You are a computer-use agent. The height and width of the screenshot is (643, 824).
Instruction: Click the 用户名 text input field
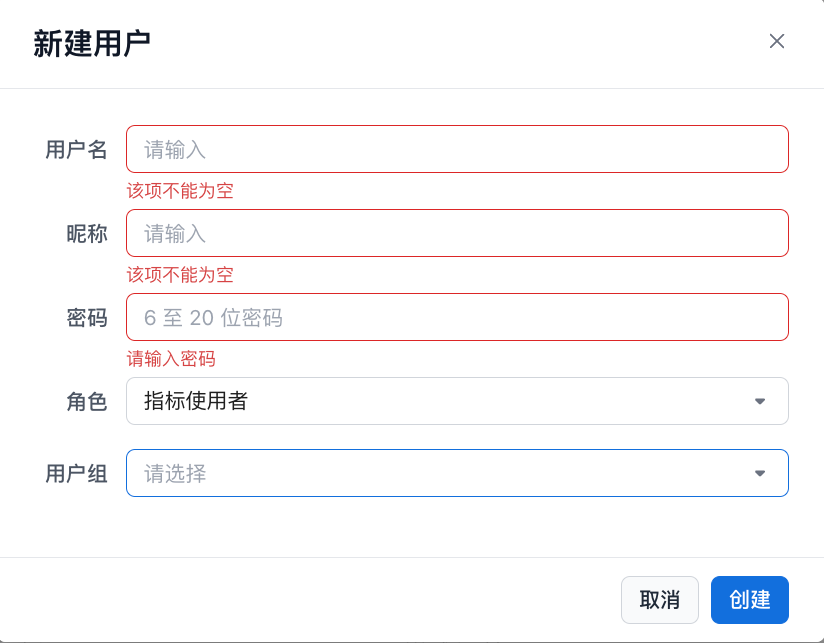pyautogui.click(x=457, y=149)
